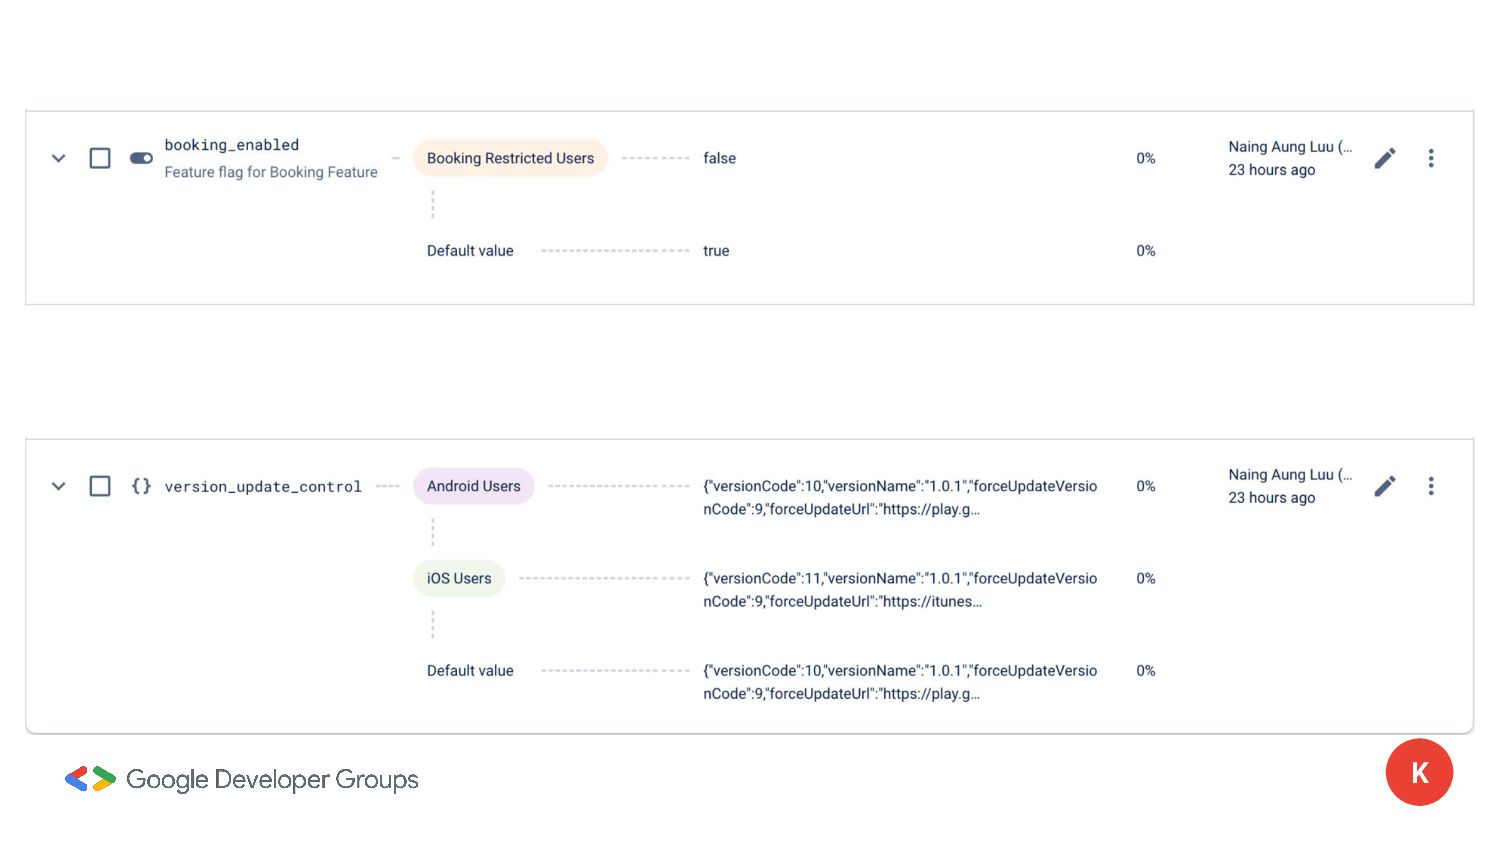The height and width of the screenshot is (844, 1500).
Task: Check the booking_enabled row checkbox
Action: [x=100, y=158]
